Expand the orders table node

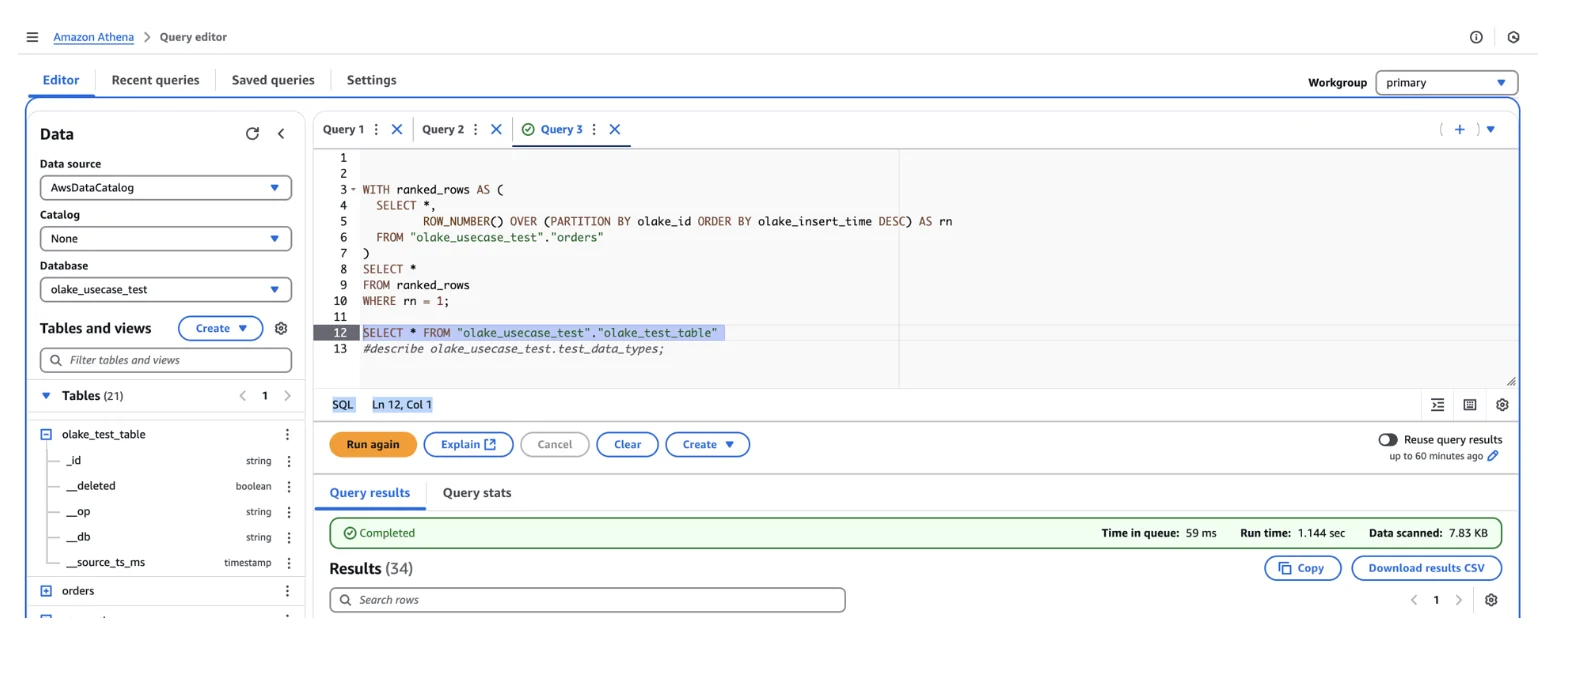pyautogui.click(x=46, y=591)
